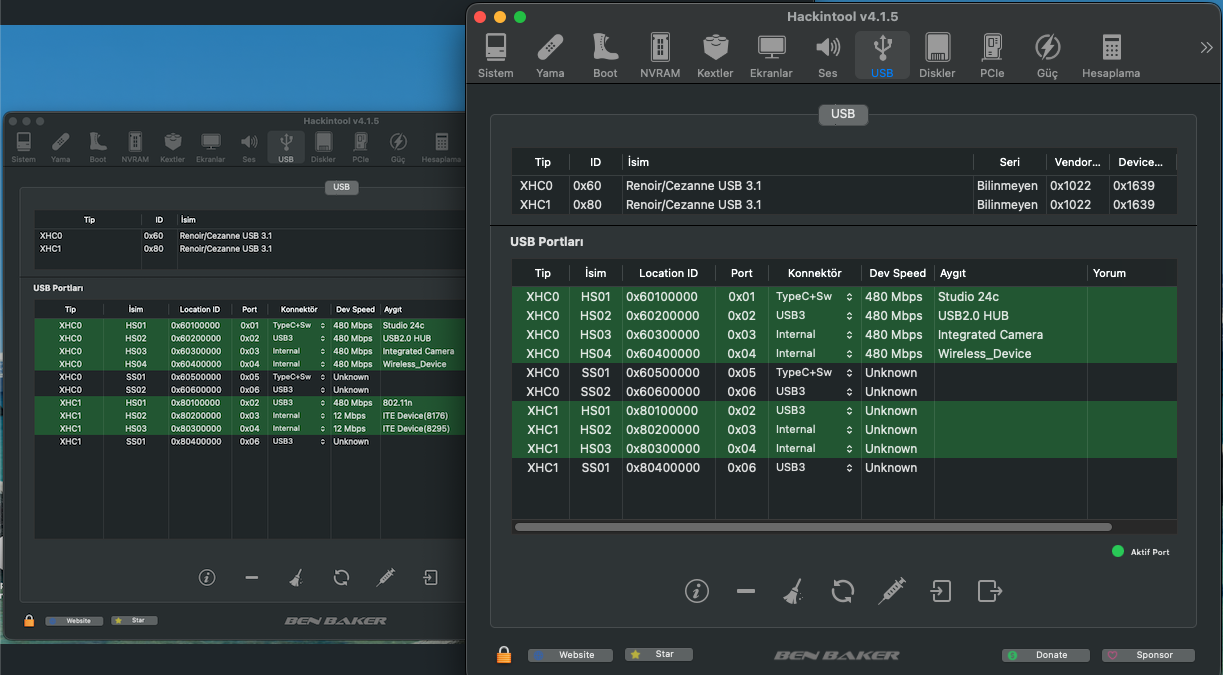Viewport: 1223px width, 675px height.
Task: Click the horizontal scrollbar under the ports table
Action: click(x=812, y=527)
